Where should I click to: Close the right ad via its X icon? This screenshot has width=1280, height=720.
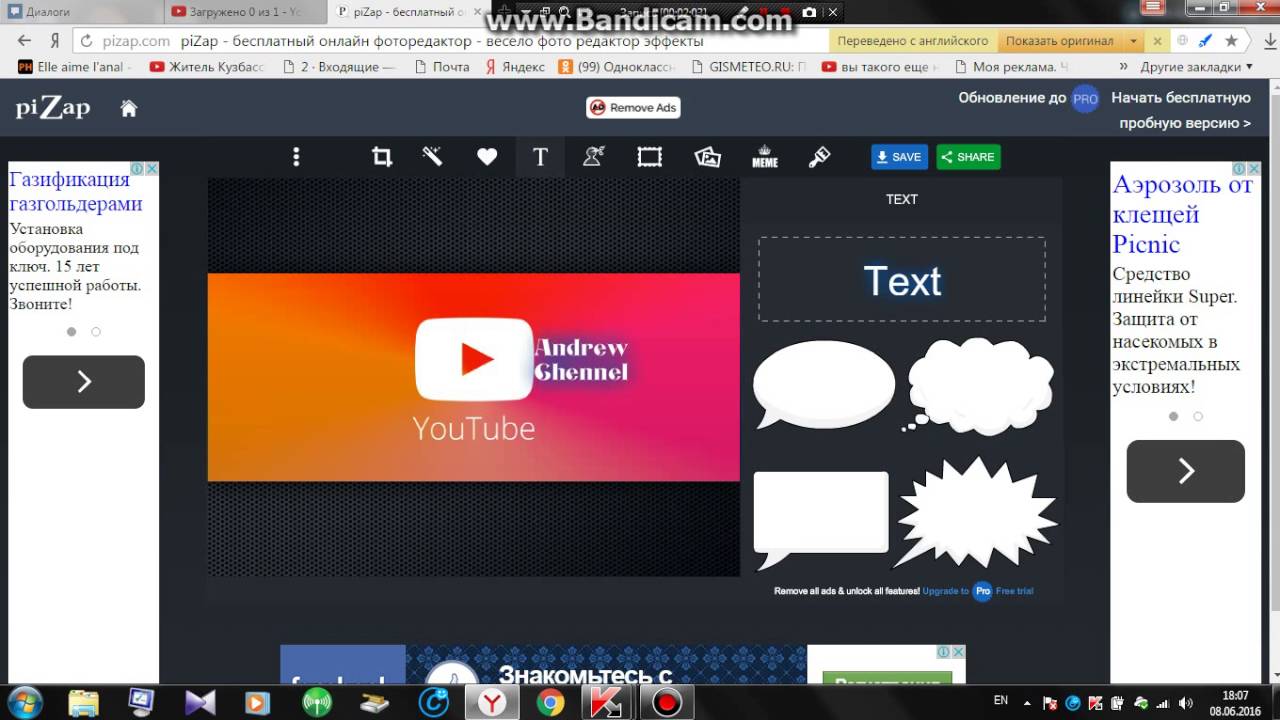click(1254, 169)
